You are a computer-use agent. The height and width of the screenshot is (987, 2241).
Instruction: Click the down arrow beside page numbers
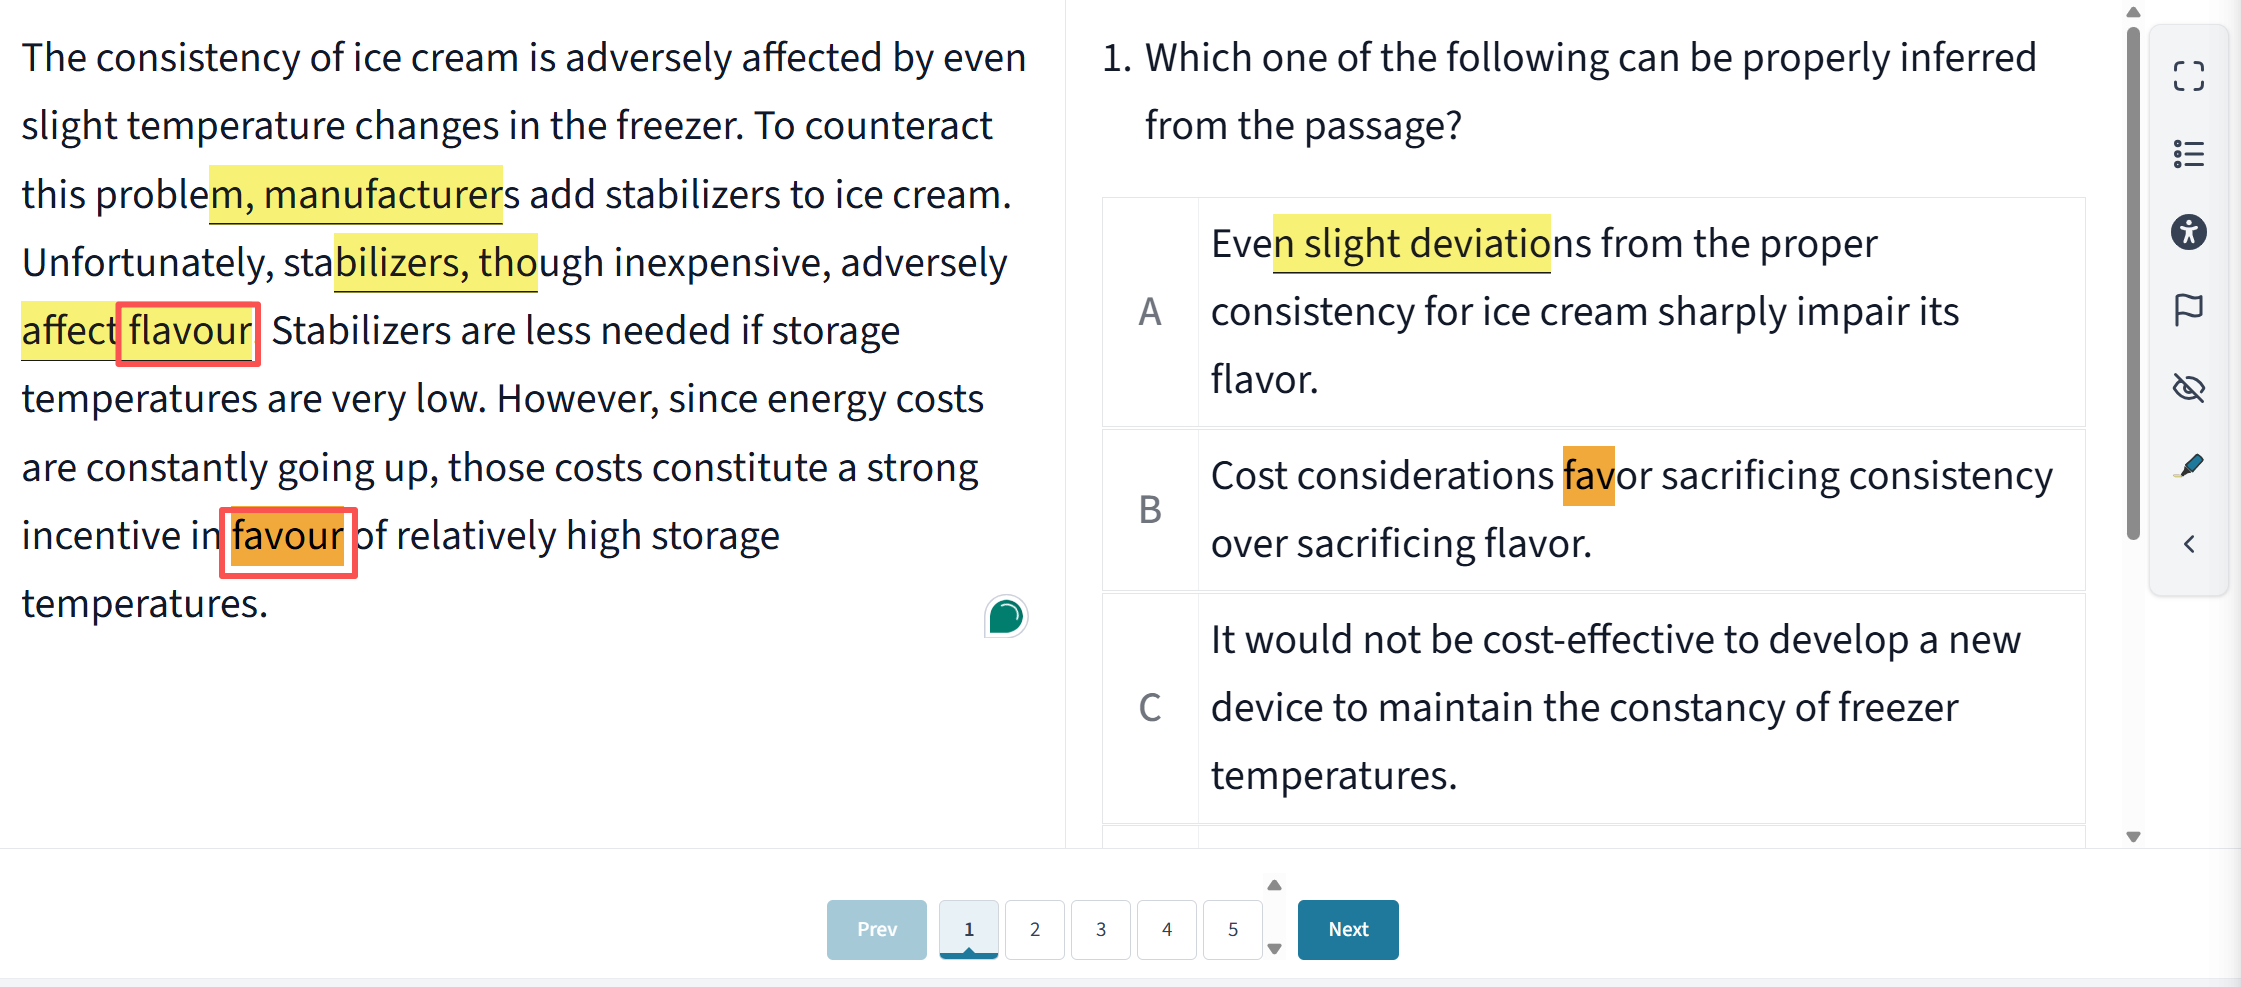click(1274, 948)
